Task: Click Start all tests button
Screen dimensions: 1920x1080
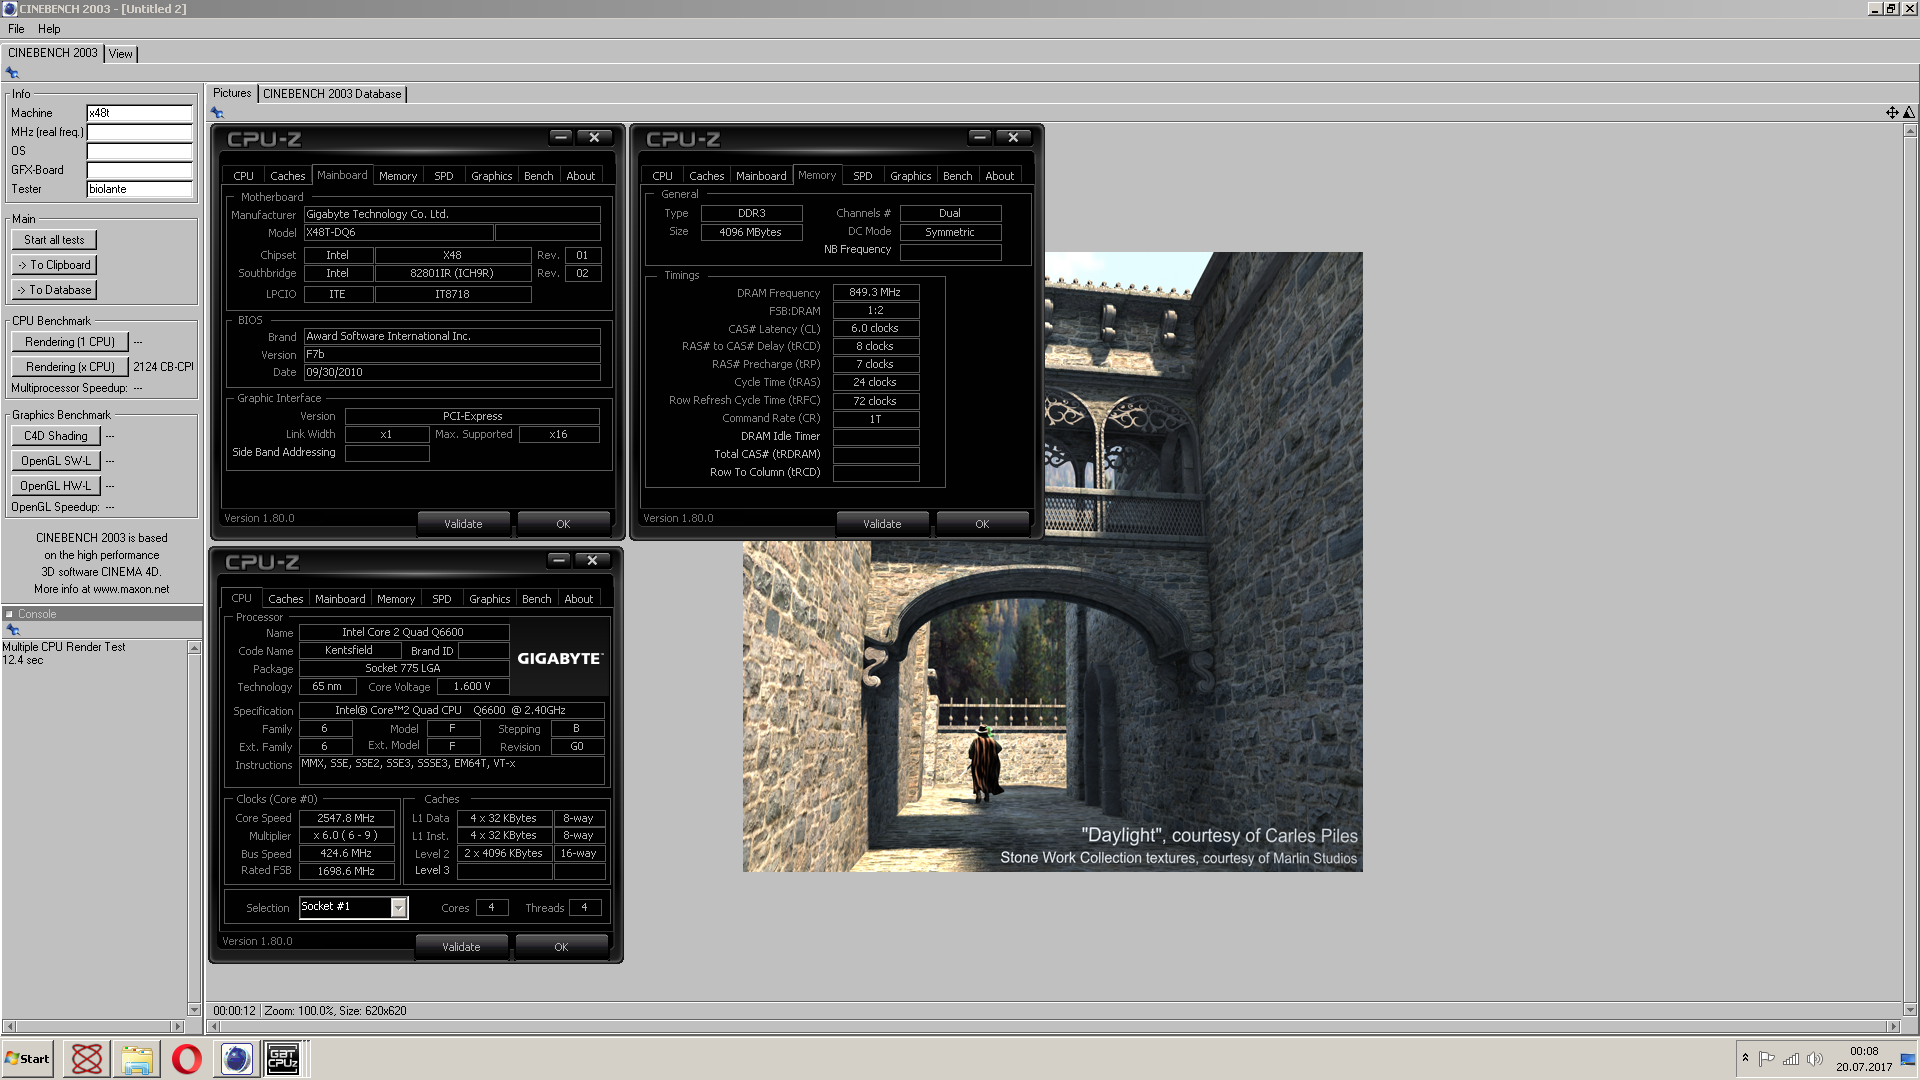Action: coord(54,240)
